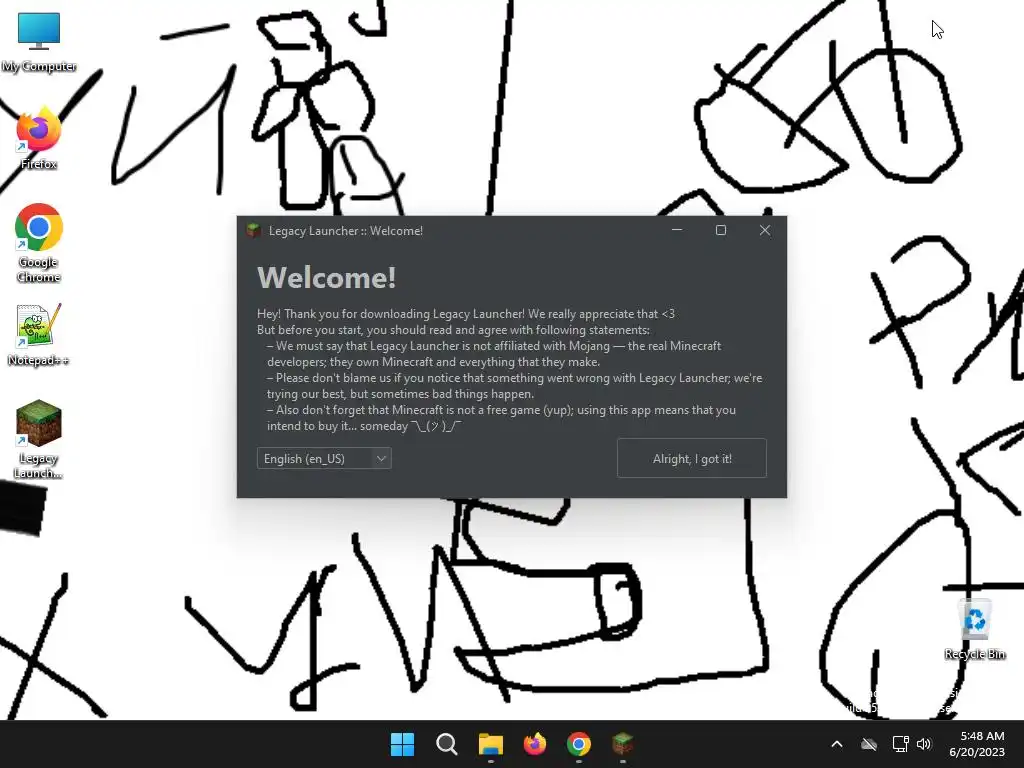Click the Alright, I got it! button
This screenshot has height=768, width=1024.
pyautogui.click(x=692, y=458)
